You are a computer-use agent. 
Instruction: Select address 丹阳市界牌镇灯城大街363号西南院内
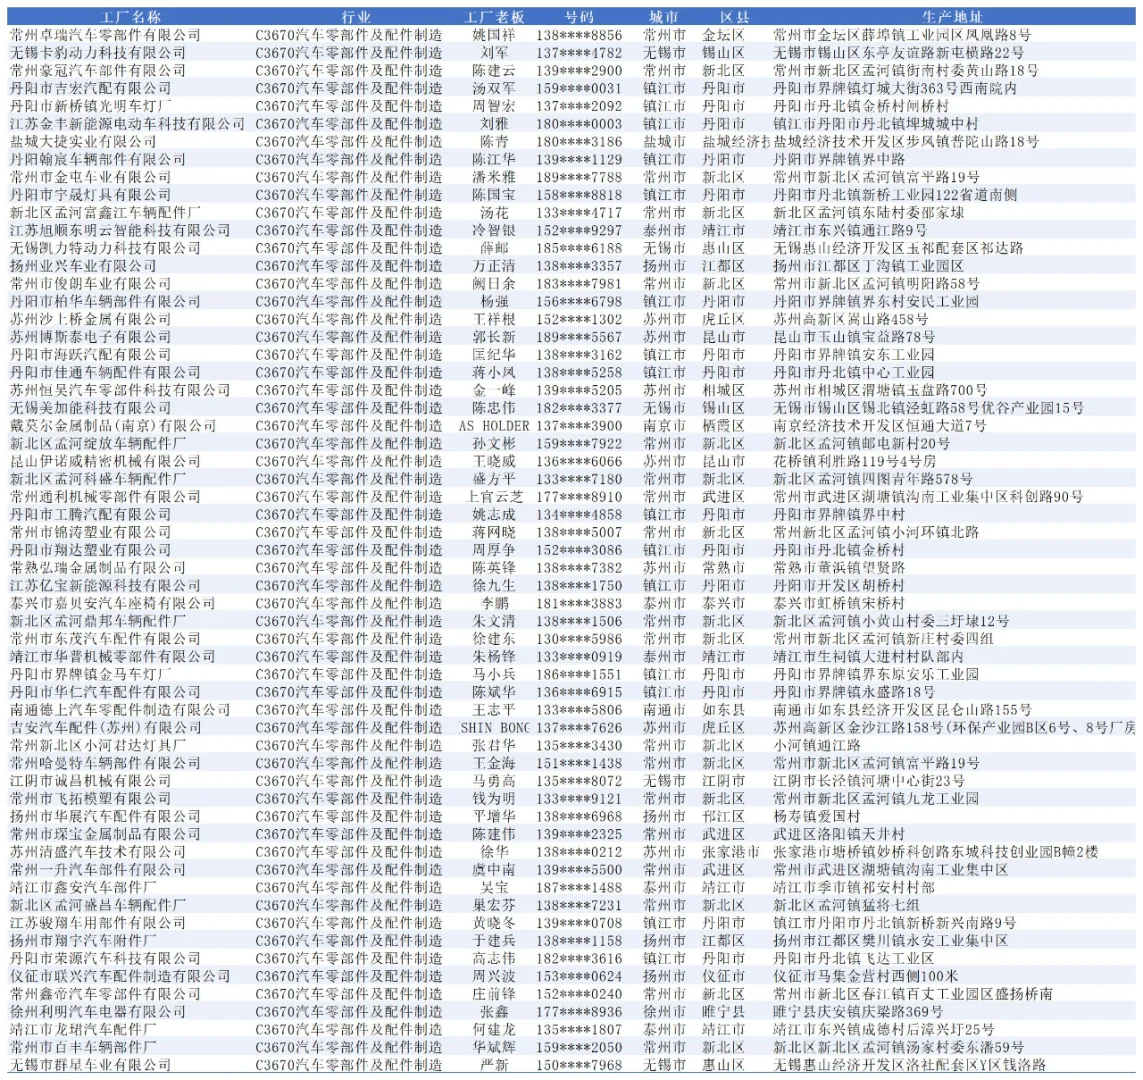tap(894, 88)
